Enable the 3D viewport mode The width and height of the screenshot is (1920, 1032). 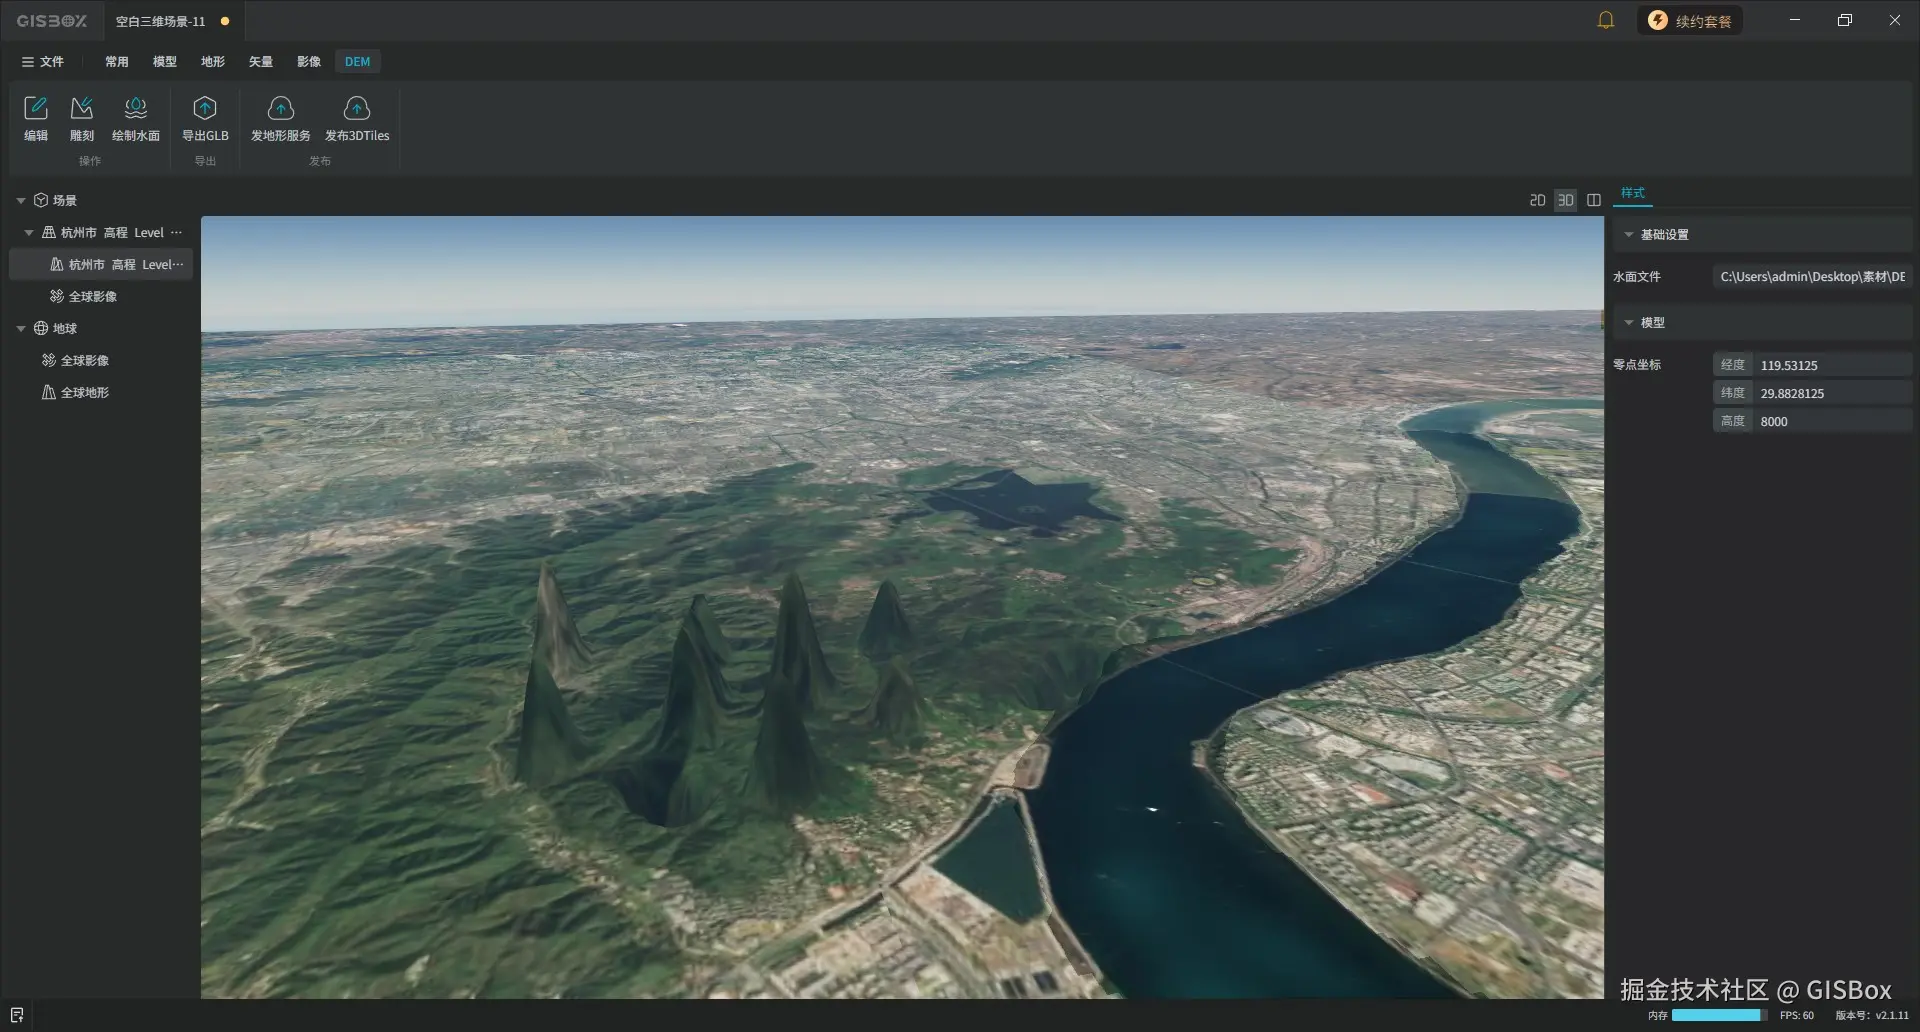1565,199
